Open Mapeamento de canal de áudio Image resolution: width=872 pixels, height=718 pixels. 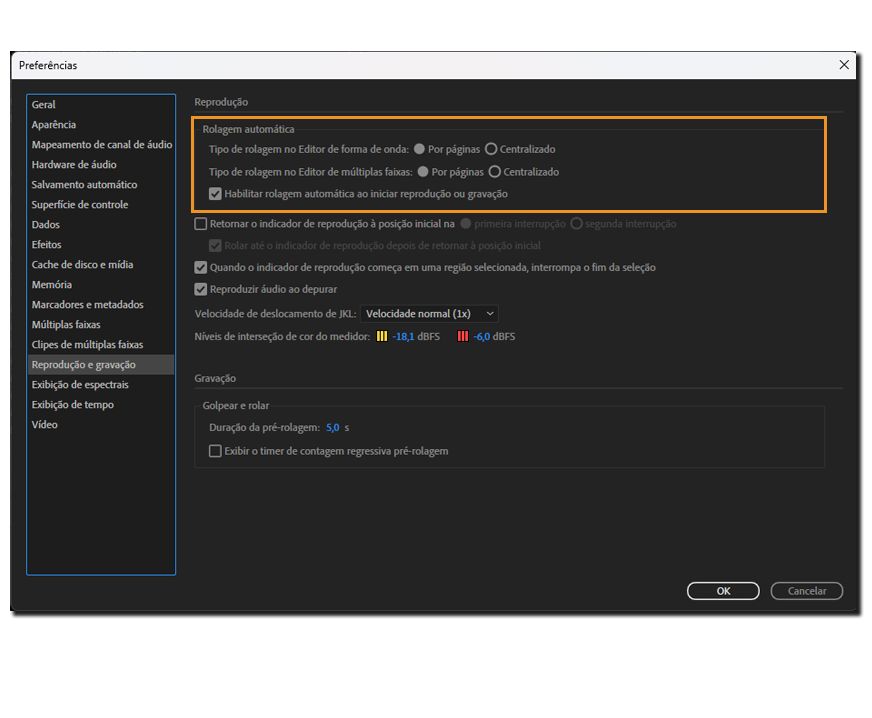click(x=101, y=145)
